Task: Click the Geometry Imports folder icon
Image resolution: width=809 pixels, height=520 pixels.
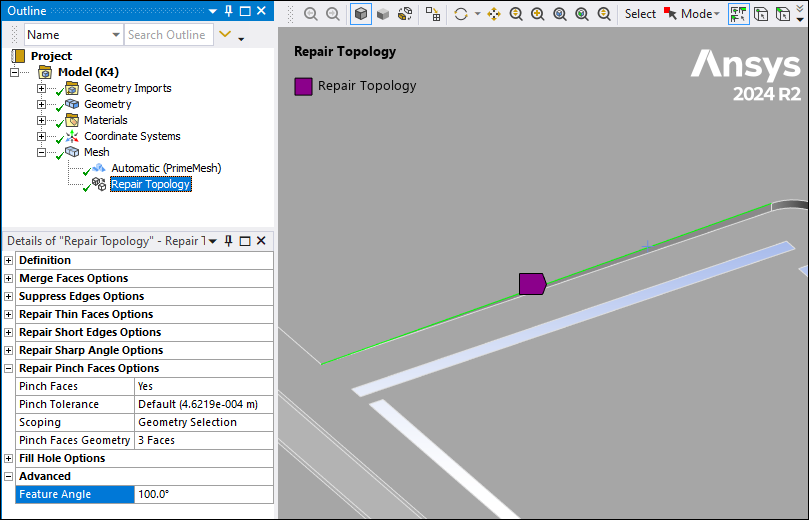Action: click(x=72, y=88)
